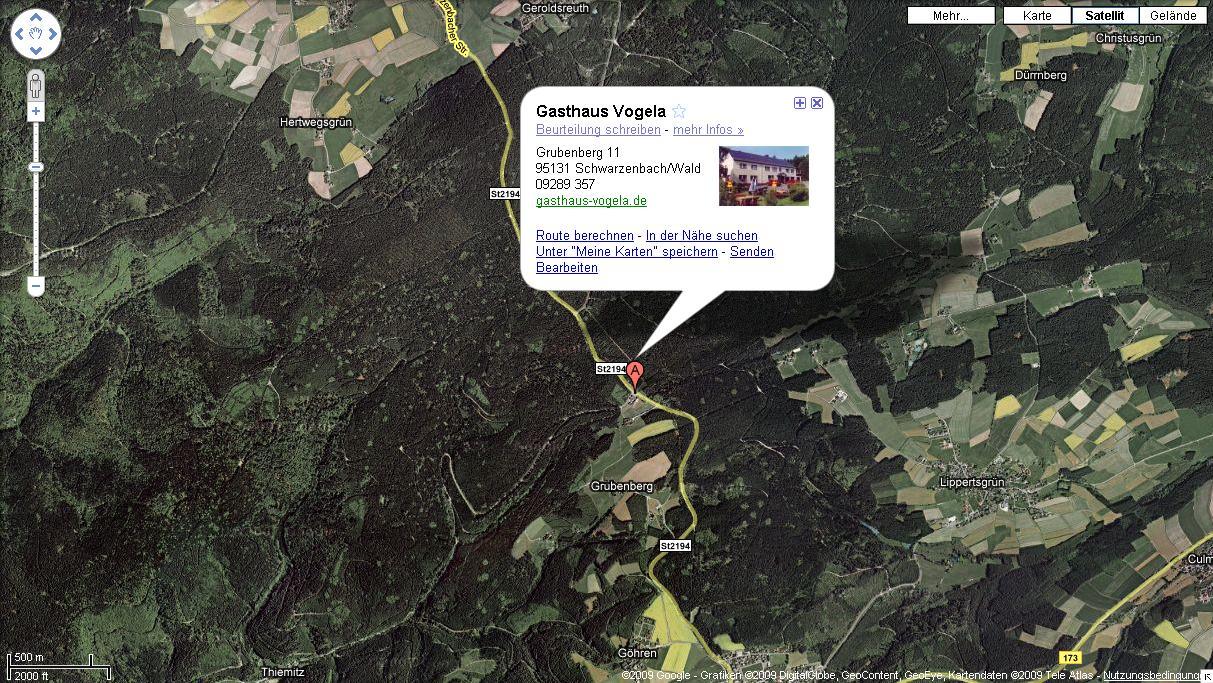Maximize the info window with plus icon
This screenshot has height=683, width=1213.
(800, 103)
